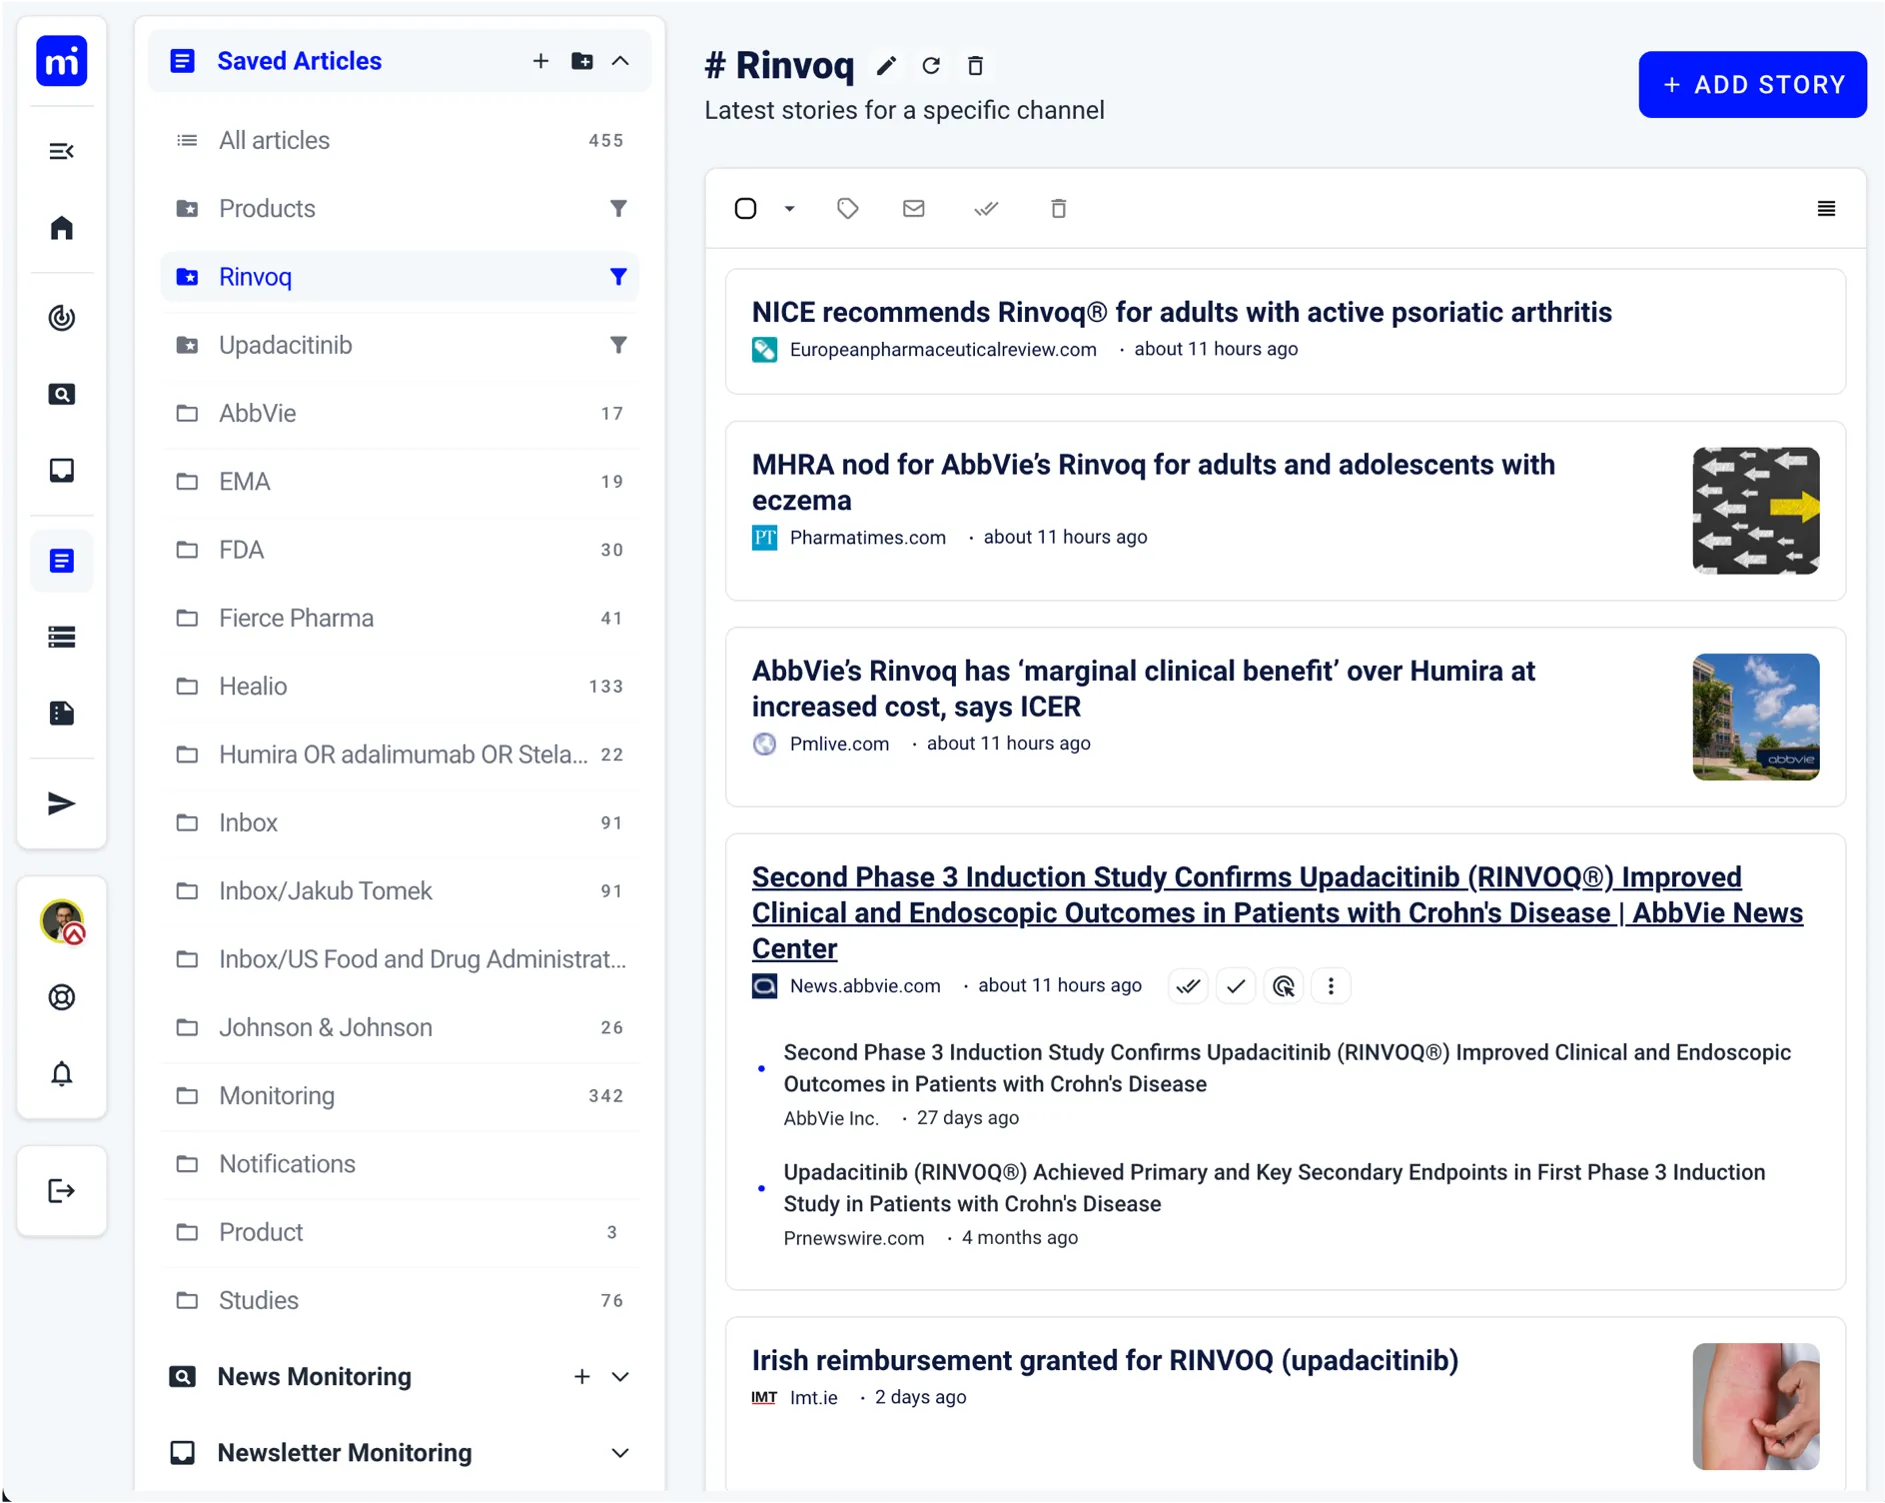This screenshot has height=1503, width=1885.
Task: Open the Studies folder
Action: click(400, 1300)
